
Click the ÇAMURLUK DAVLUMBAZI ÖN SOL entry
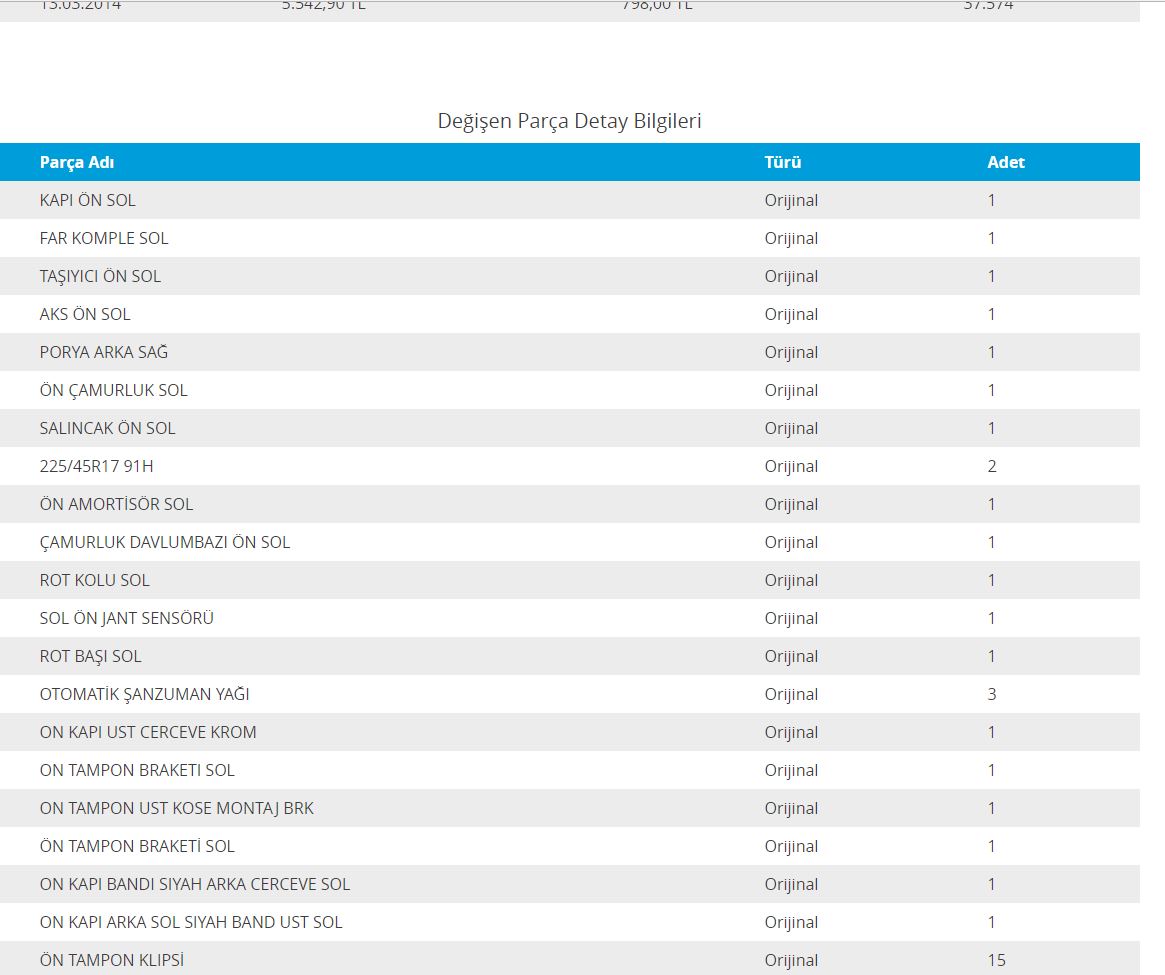(x=165, y=542)
